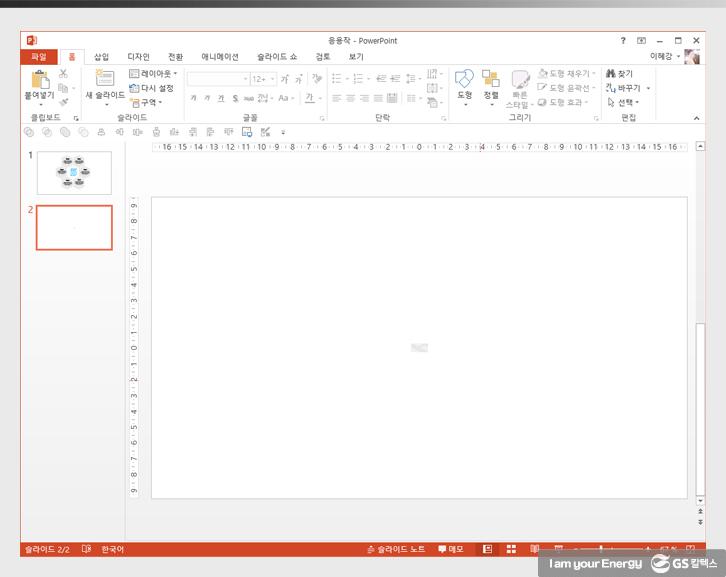
Task: Switch to Slide Sorter view in status bar
Action: pos(511,549)
